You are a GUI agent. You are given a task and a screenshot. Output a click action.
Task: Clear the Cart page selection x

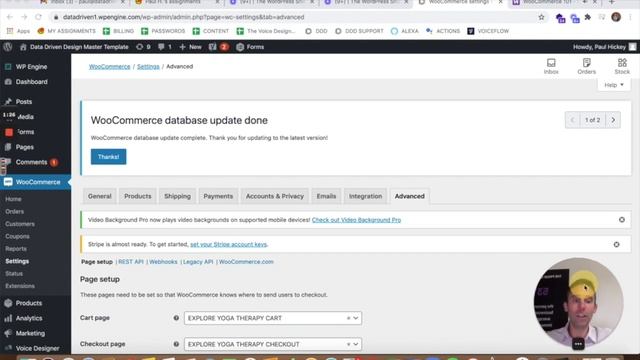348,318
